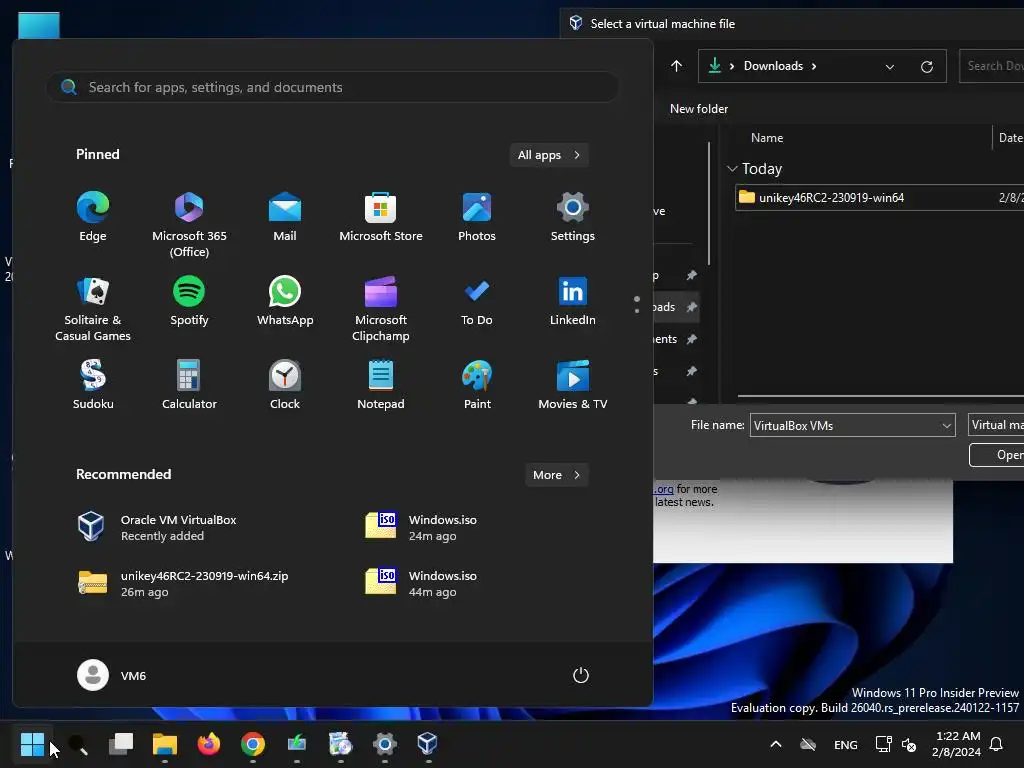Open taskbar Settings gear
The width and height of the screenshot is (1024, 768).
pos(385,744)
